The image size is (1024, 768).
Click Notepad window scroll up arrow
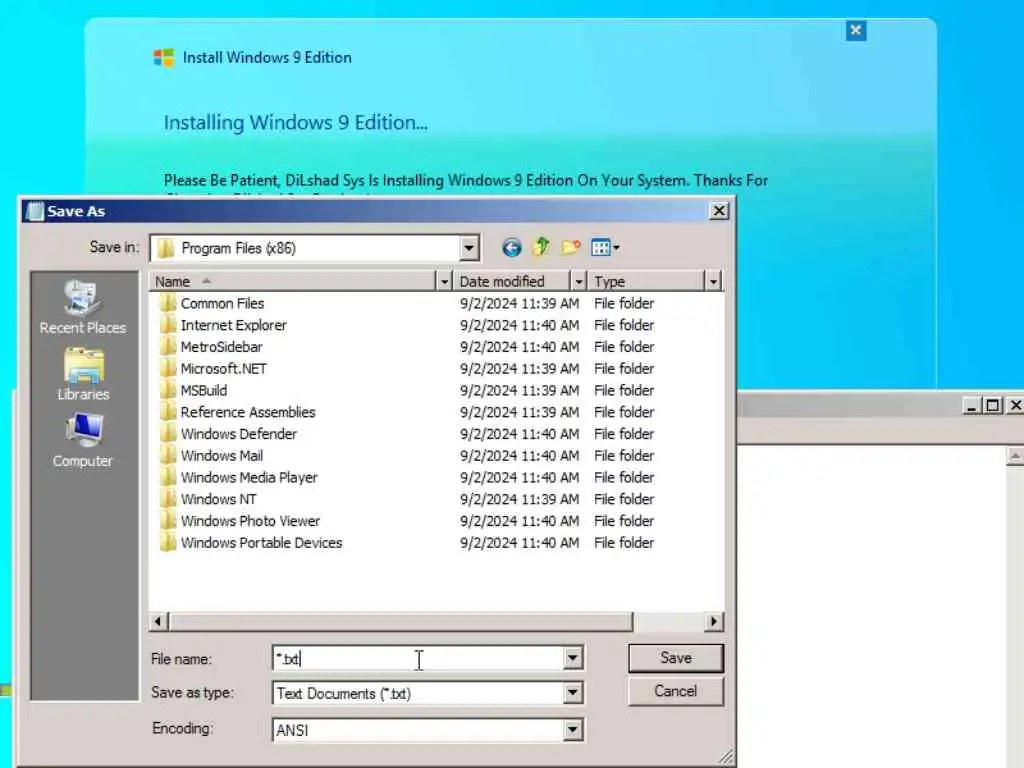1015,456
